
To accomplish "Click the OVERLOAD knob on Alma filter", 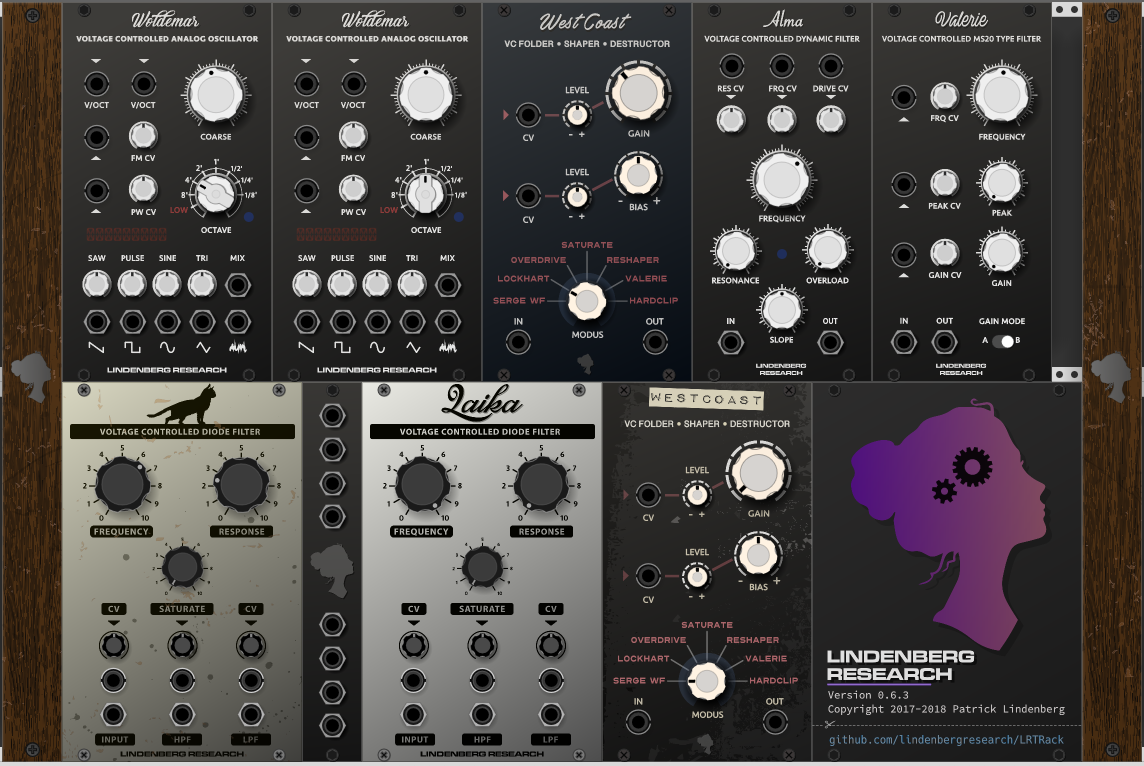I will 827,250.
